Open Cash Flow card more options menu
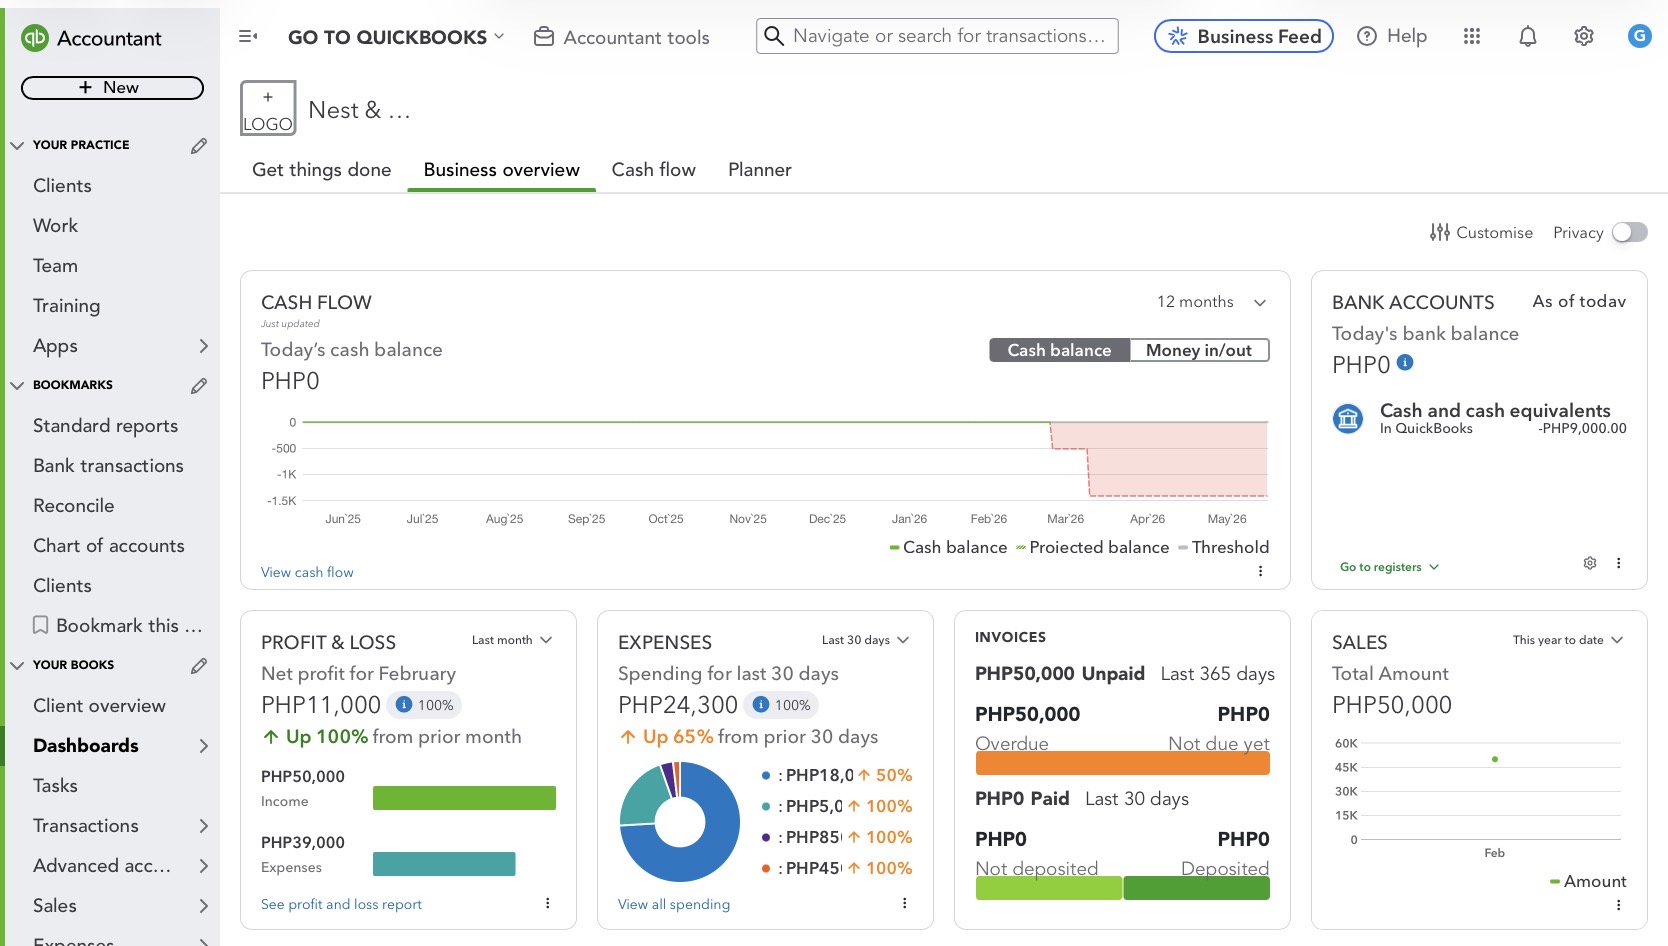Image resolution: width=1668 pixels, height=946 pixels. [1260, 571]
